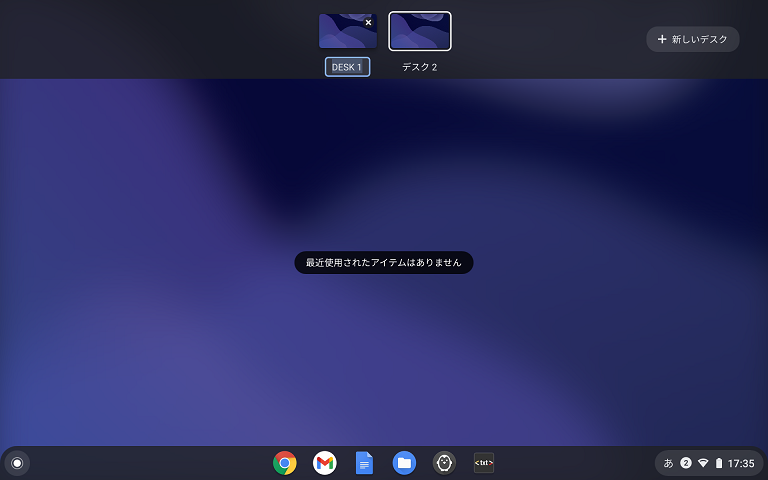Click the battery status icon
768x480 pixels.
(719, 463)
